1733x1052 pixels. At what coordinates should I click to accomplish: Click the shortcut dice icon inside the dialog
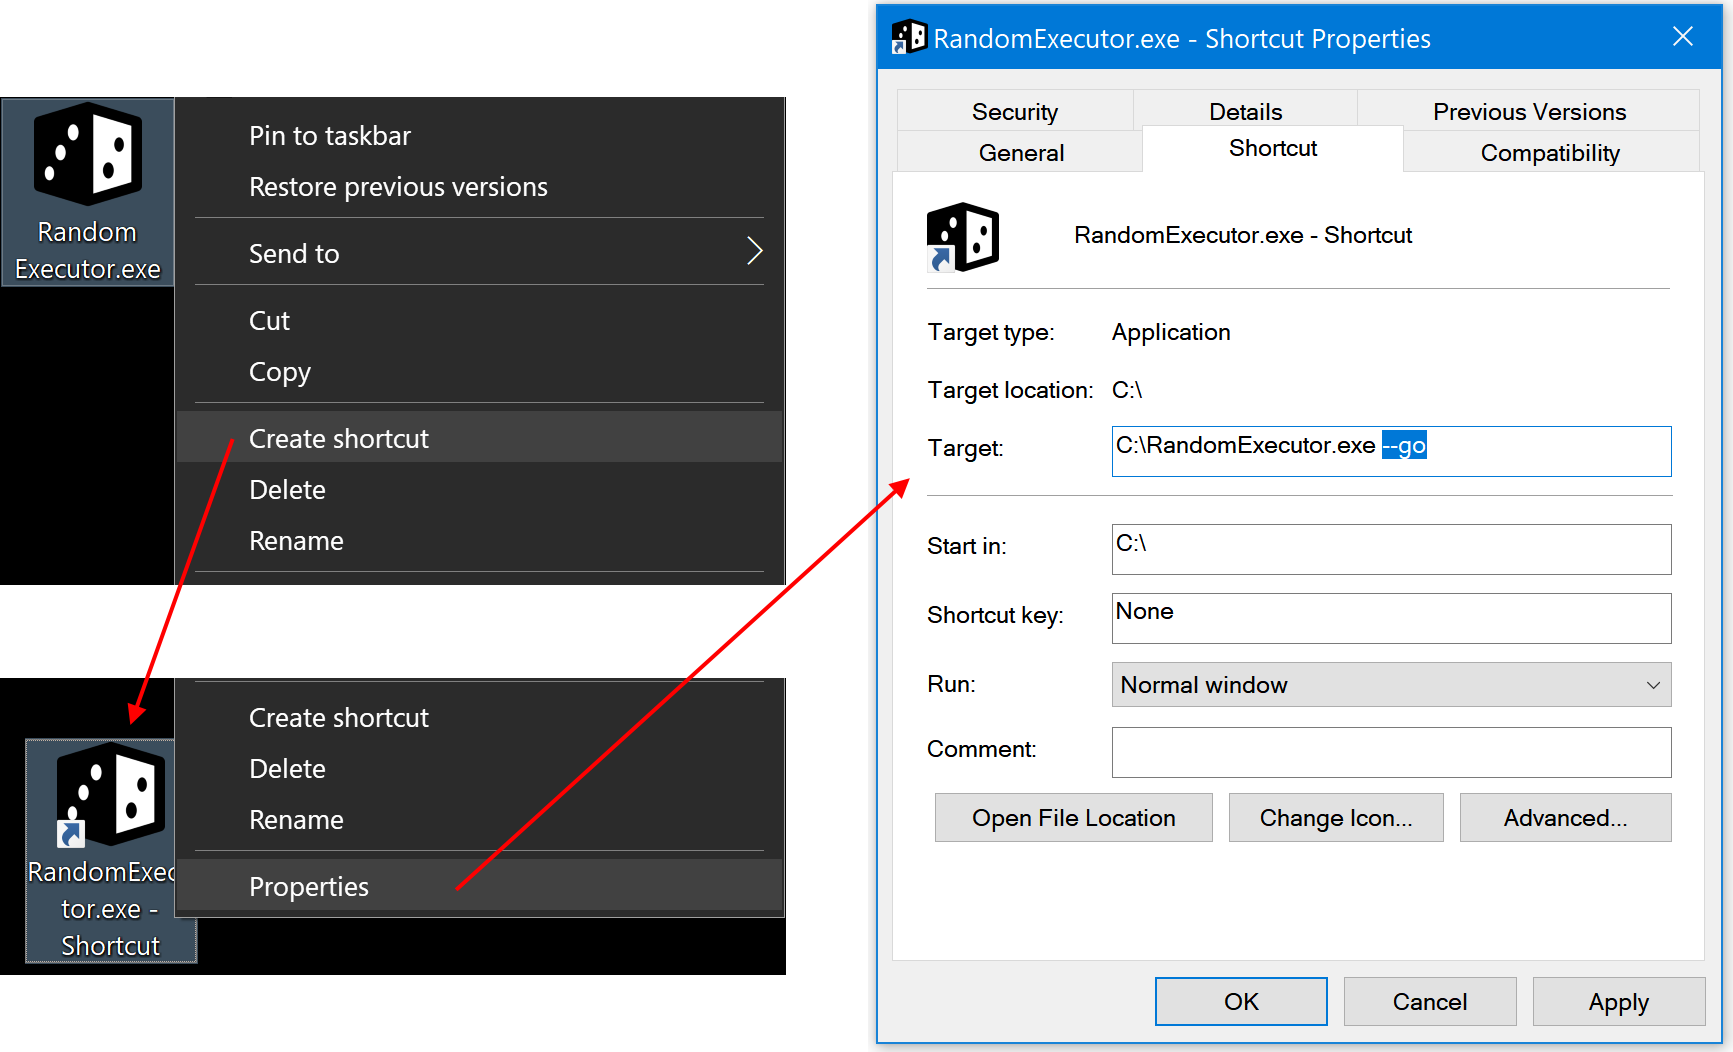point(962,238)
